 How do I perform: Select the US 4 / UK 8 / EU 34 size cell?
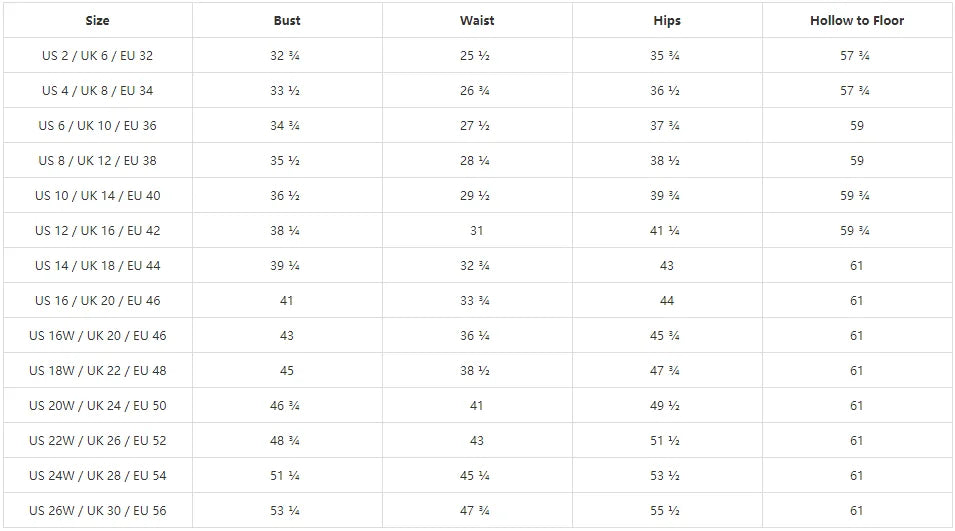pos(98,91)
